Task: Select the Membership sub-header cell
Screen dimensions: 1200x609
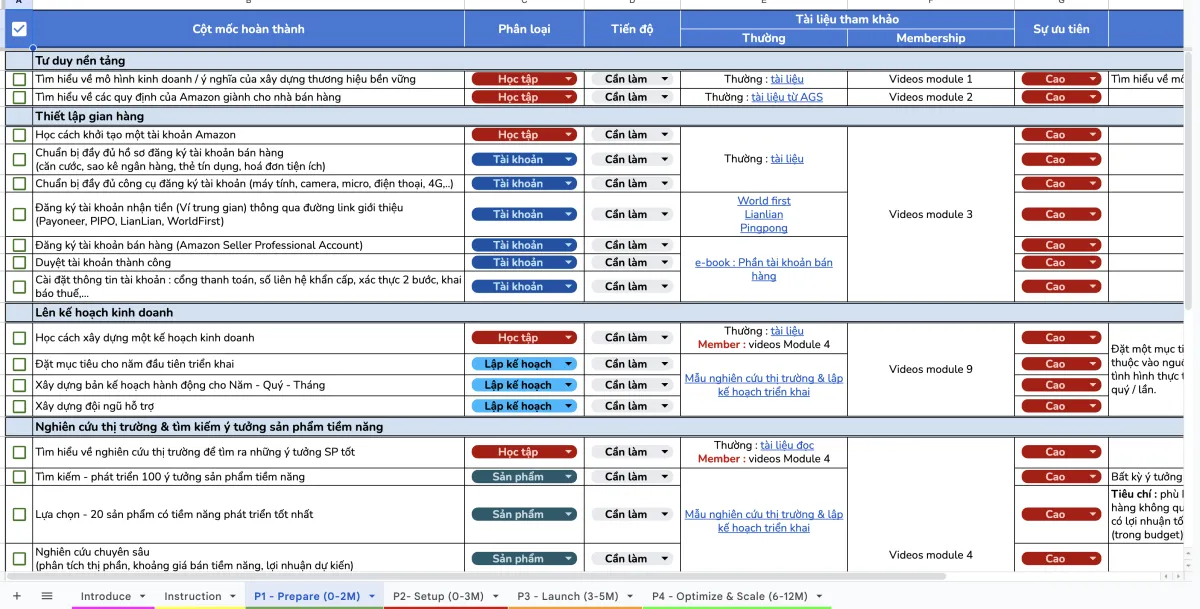Action: (x=931, y=38)
